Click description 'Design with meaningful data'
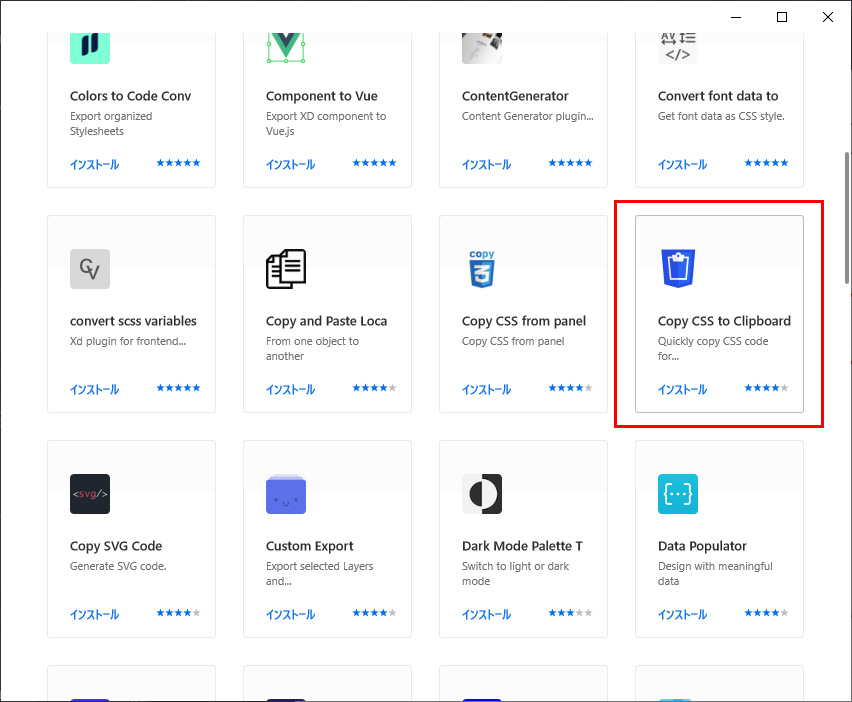The width and height of the screenshot is (852, 702). pyautogui.click(x=715, y=573)
